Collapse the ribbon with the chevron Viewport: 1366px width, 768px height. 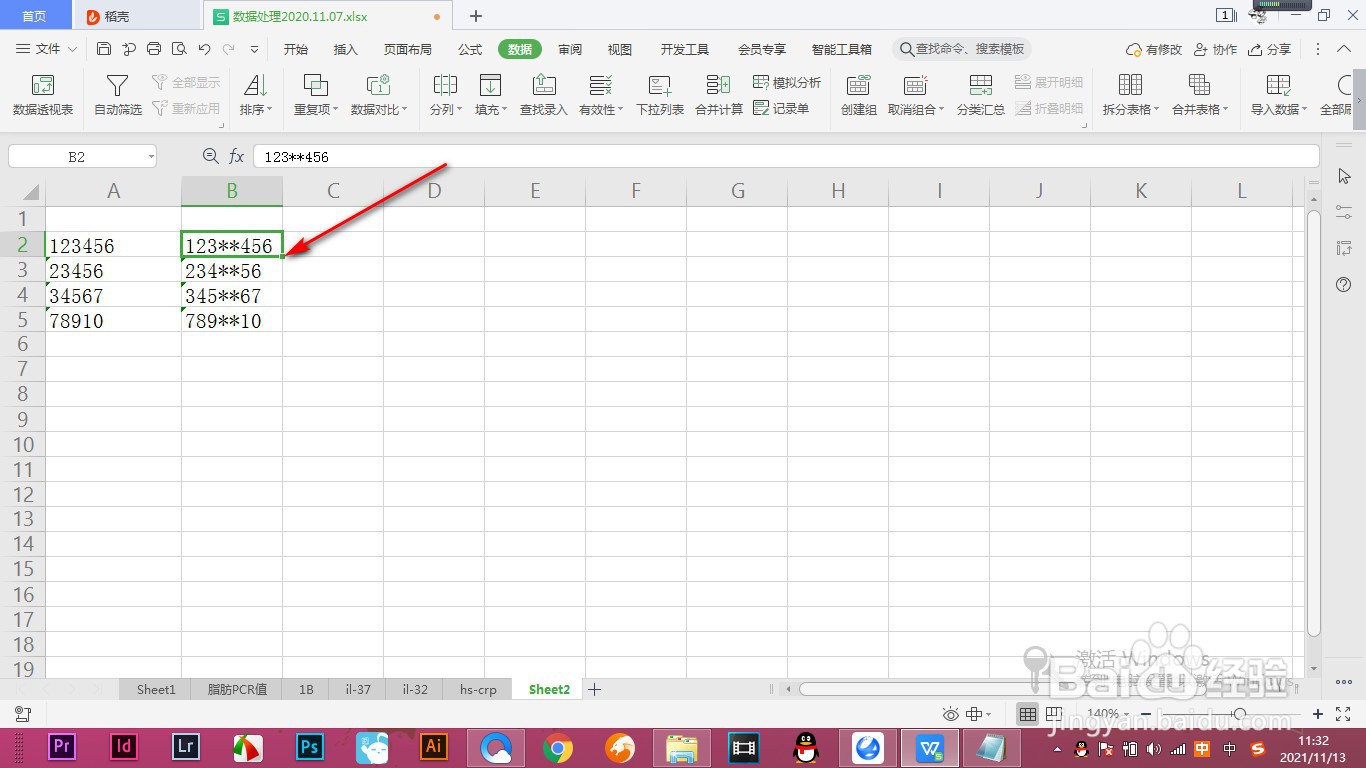tap(1344, 49)
